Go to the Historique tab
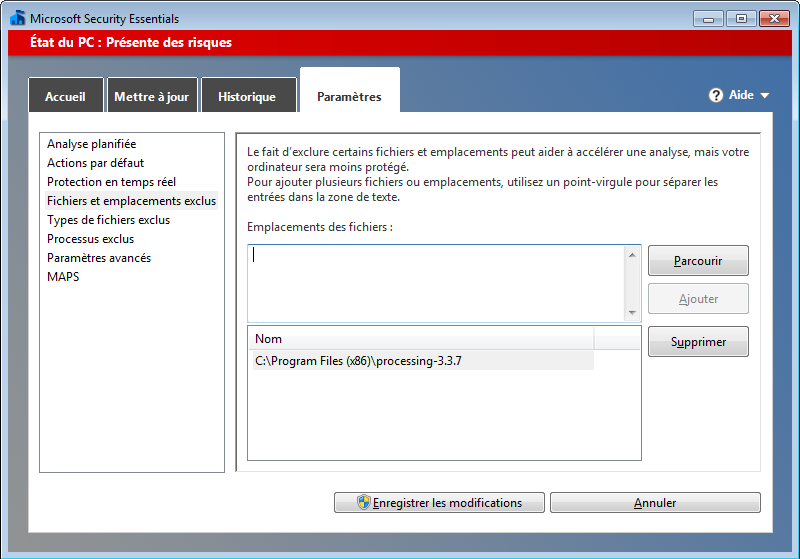Viewport: 800px width, 559px height. pos(248,95)
